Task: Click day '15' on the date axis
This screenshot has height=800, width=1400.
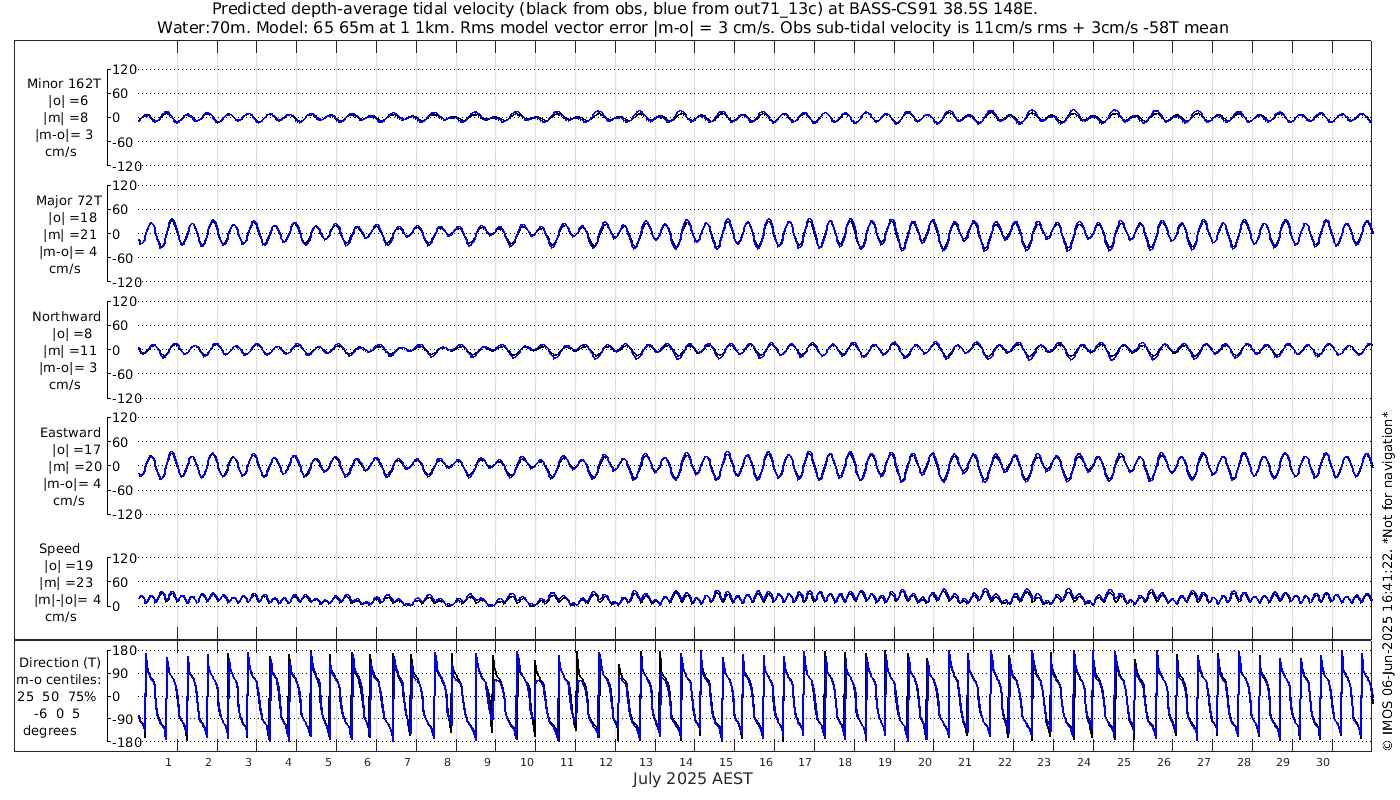Action: click(725, 762)
